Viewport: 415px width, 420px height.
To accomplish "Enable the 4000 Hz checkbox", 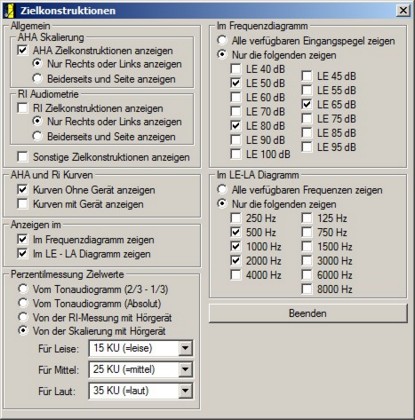I will point(236,275).
